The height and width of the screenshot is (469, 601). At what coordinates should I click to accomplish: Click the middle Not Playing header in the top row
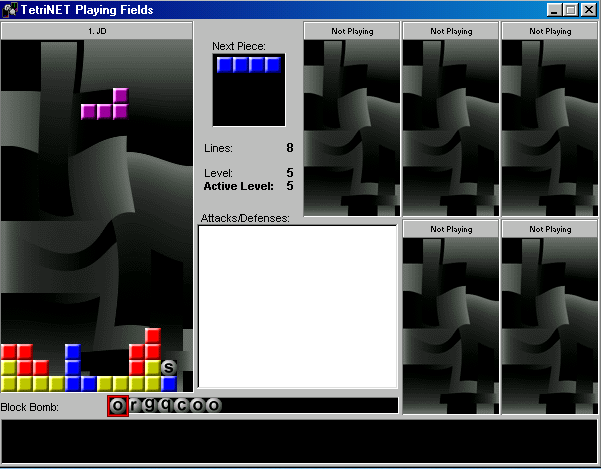[x=451, y=31]
